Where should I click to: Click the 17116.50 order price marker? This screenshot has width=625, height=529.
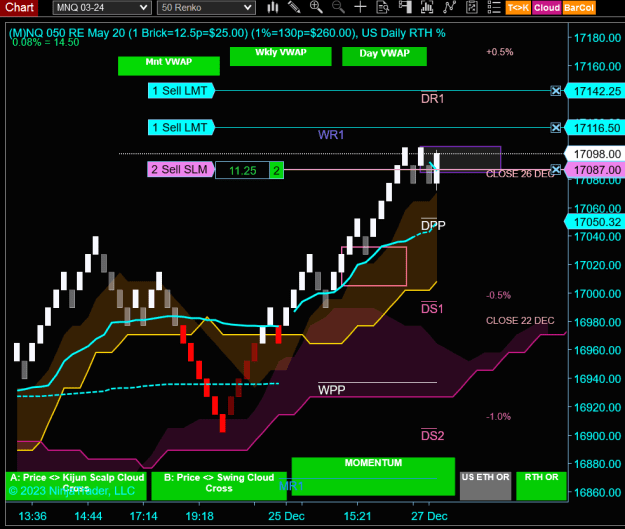point(595,128)
